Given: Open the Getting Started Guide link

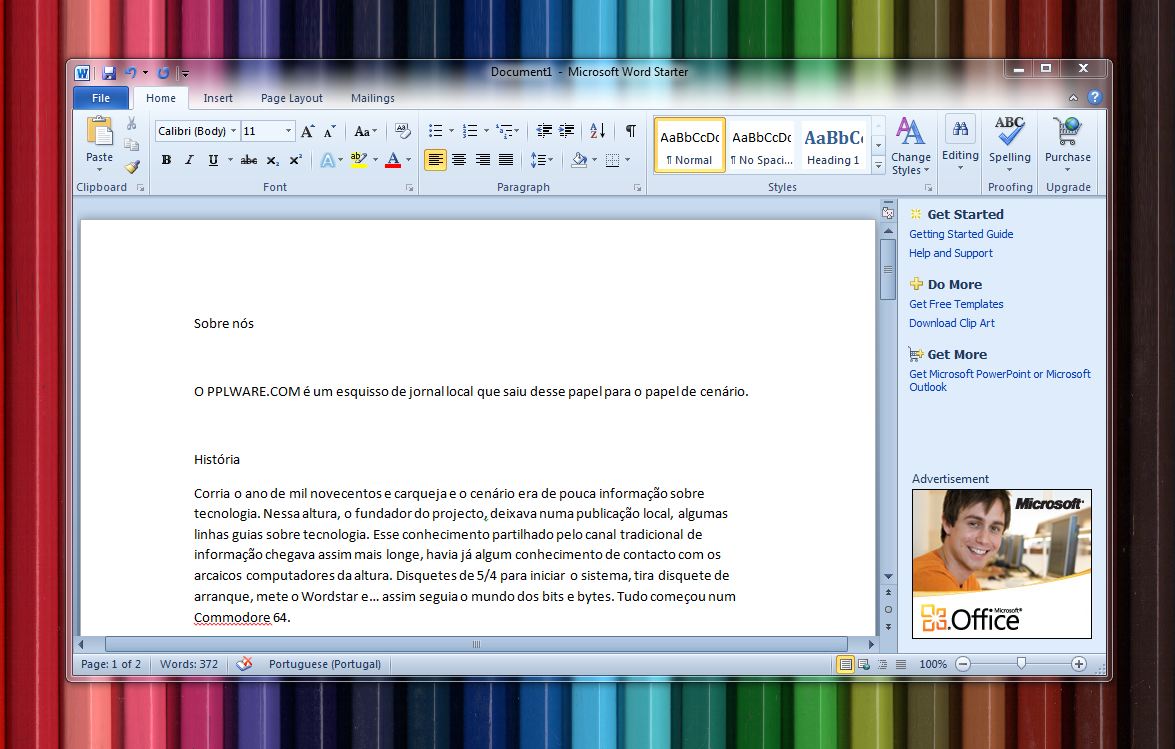Looking at the screenshot, I should pyautogui.click(x=960, y=234).
